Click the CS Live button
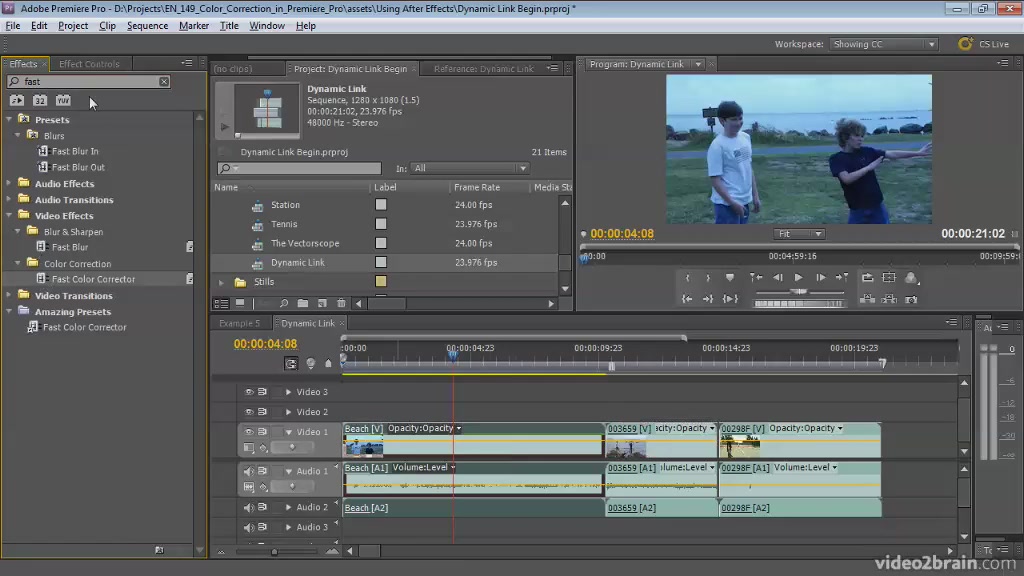This screenshot has width=1024, height=576. pyautogui.click(x=984, y=44)
